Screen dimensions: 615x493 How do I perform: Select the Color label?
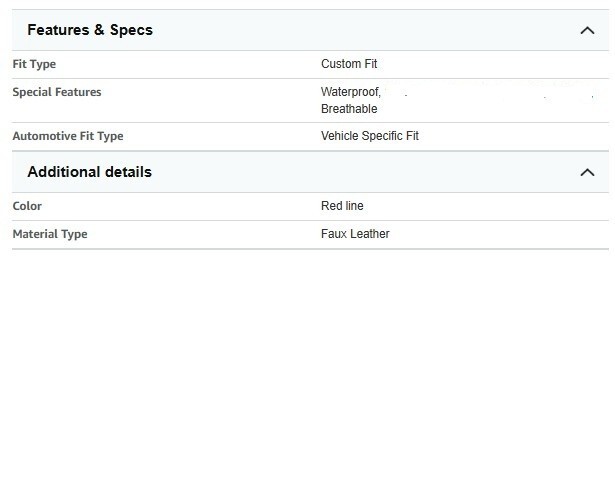27,206
